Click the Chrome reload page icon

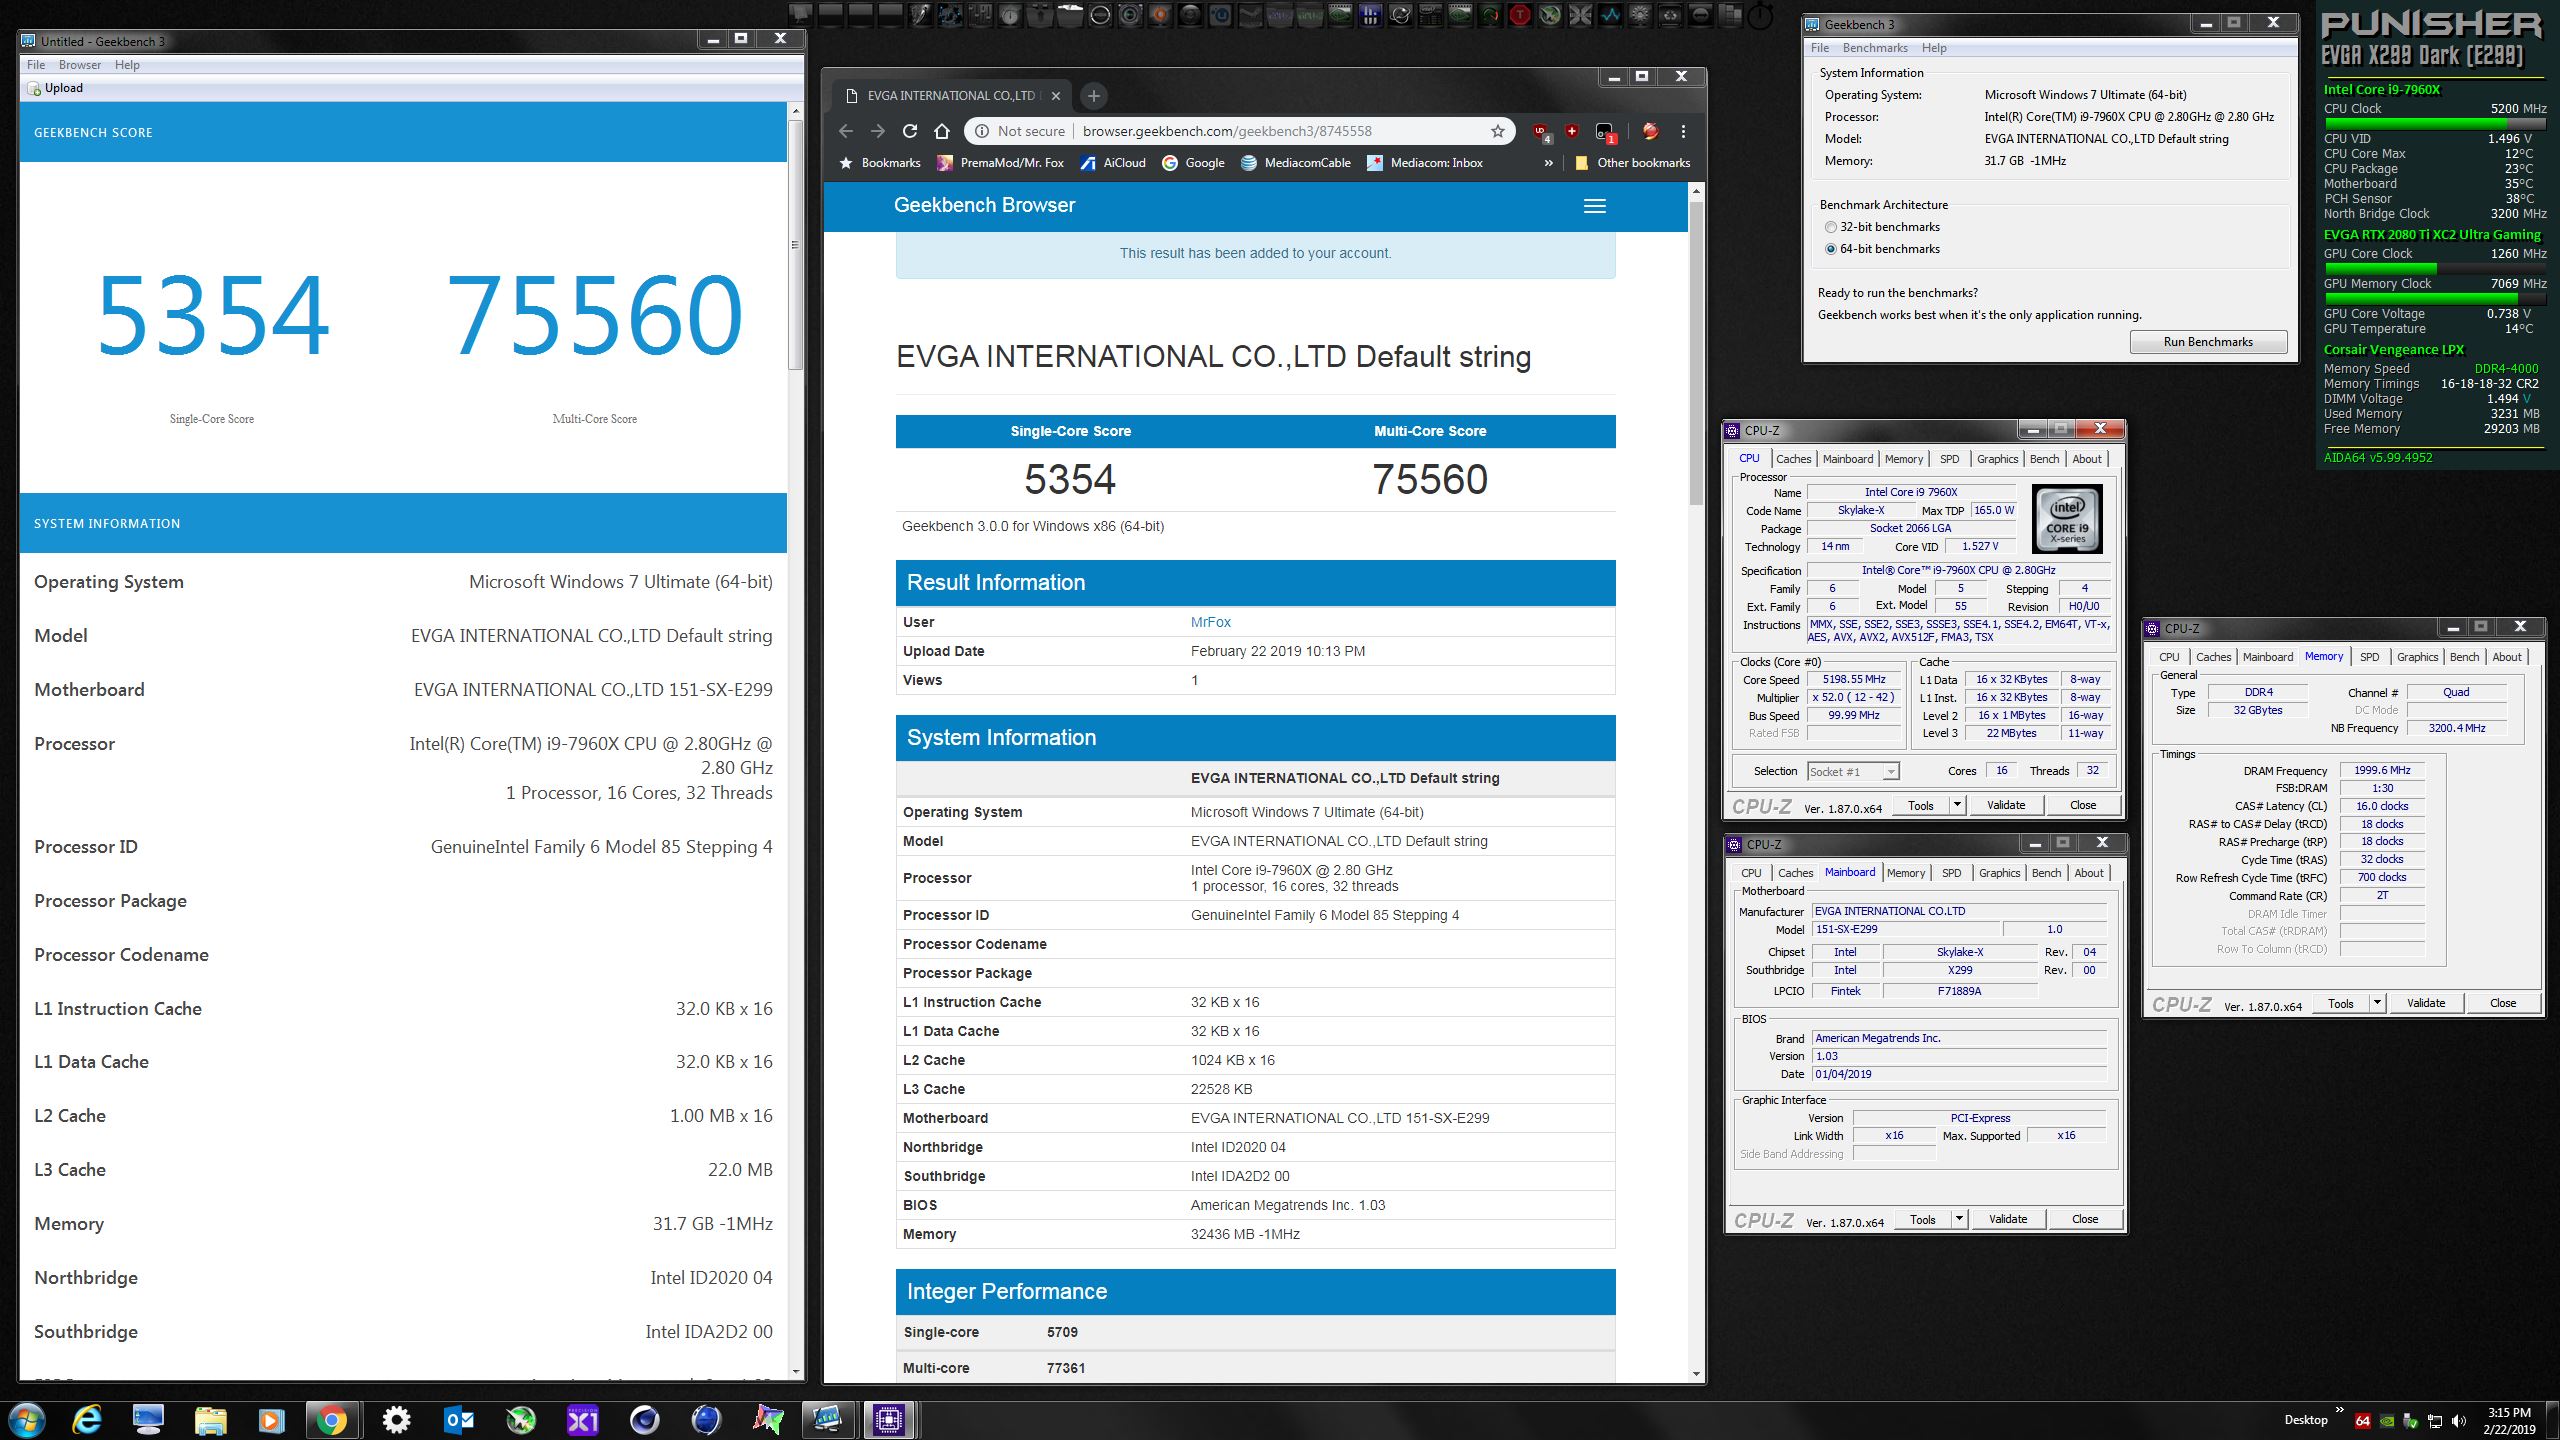pos(909,131)
